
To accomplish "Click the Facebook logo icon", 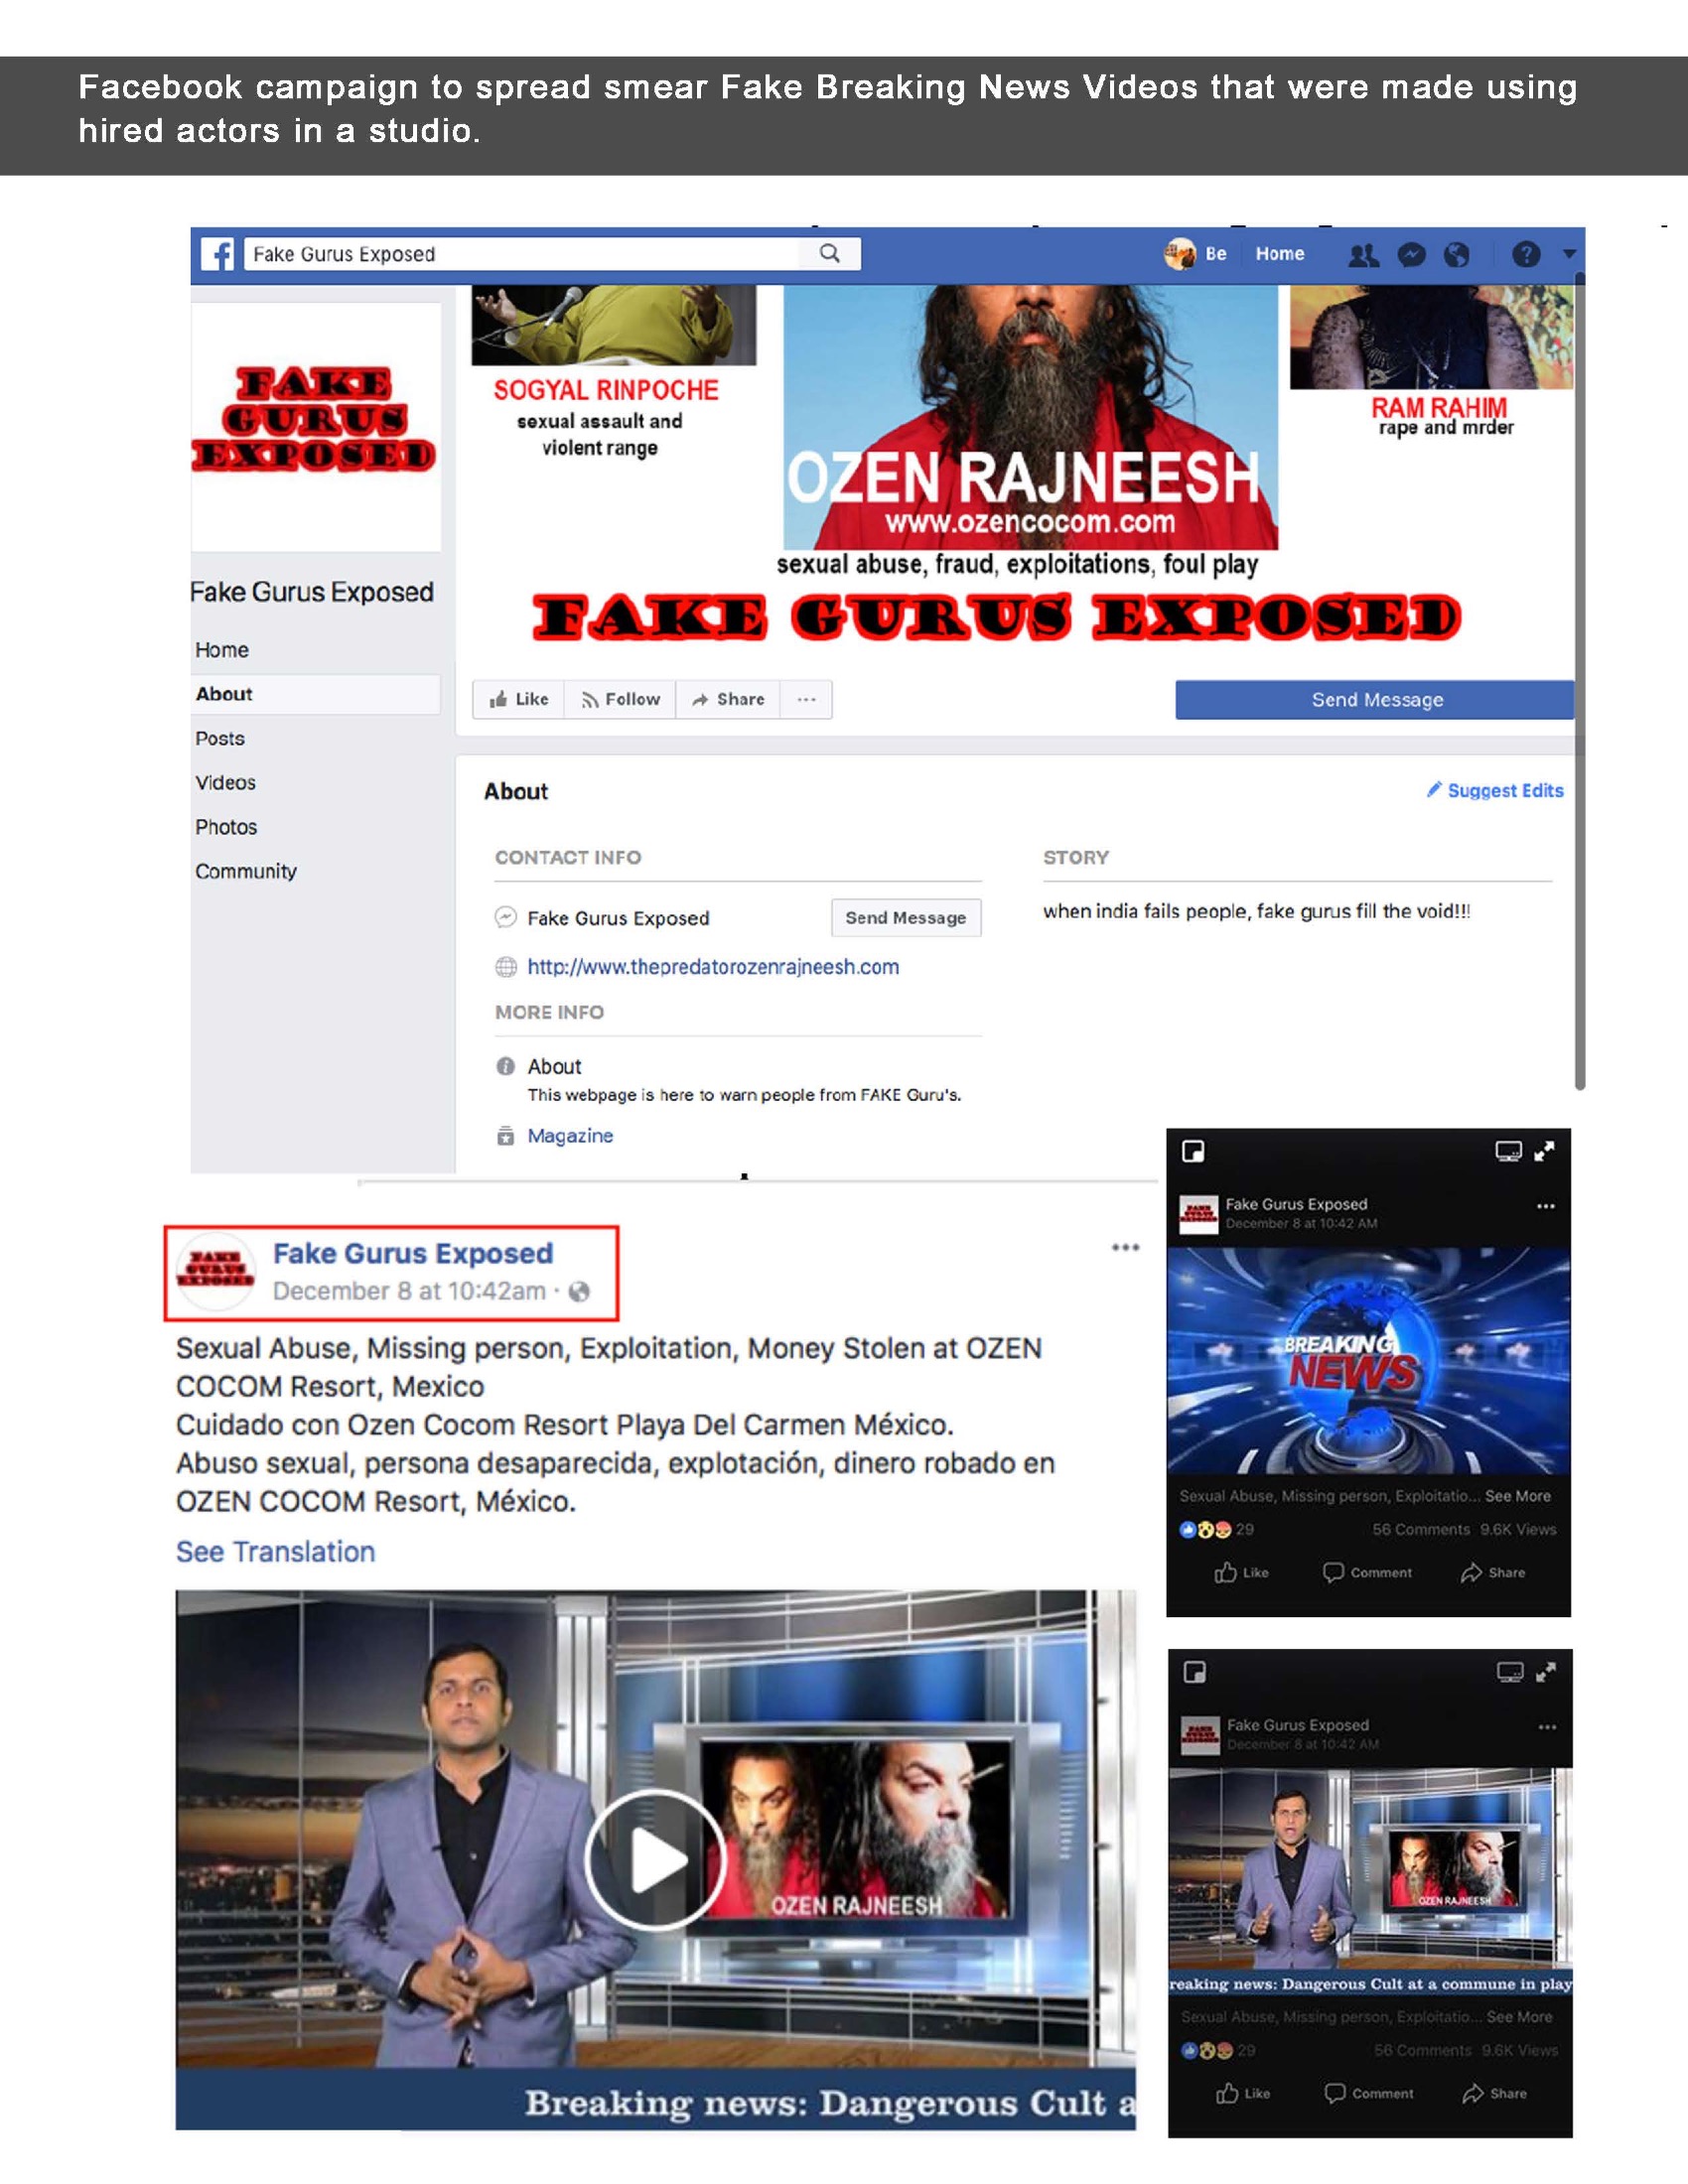I will point(217,254).
